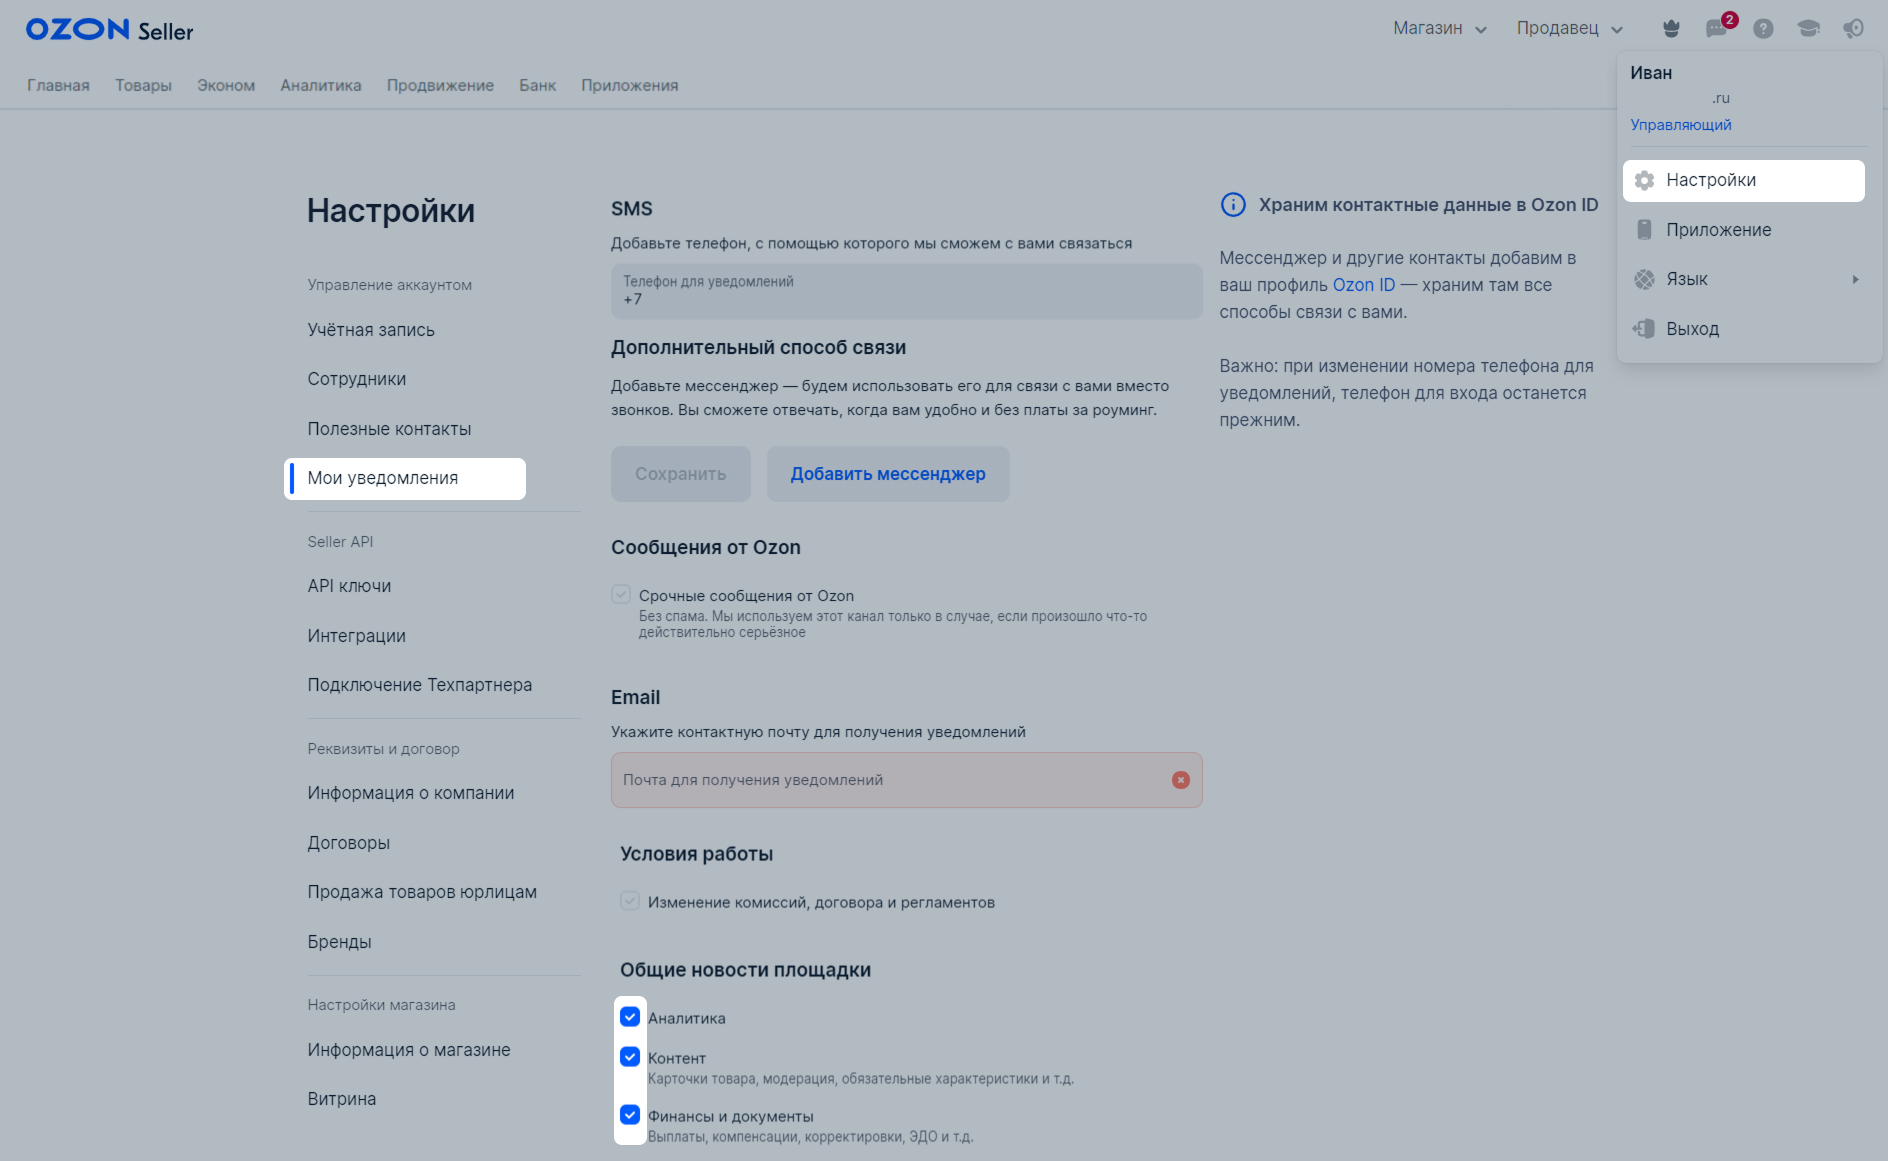Viewport: 1888px width, 1161px height.
Task: Open the help question mark icon
Action: [1763, 28]
